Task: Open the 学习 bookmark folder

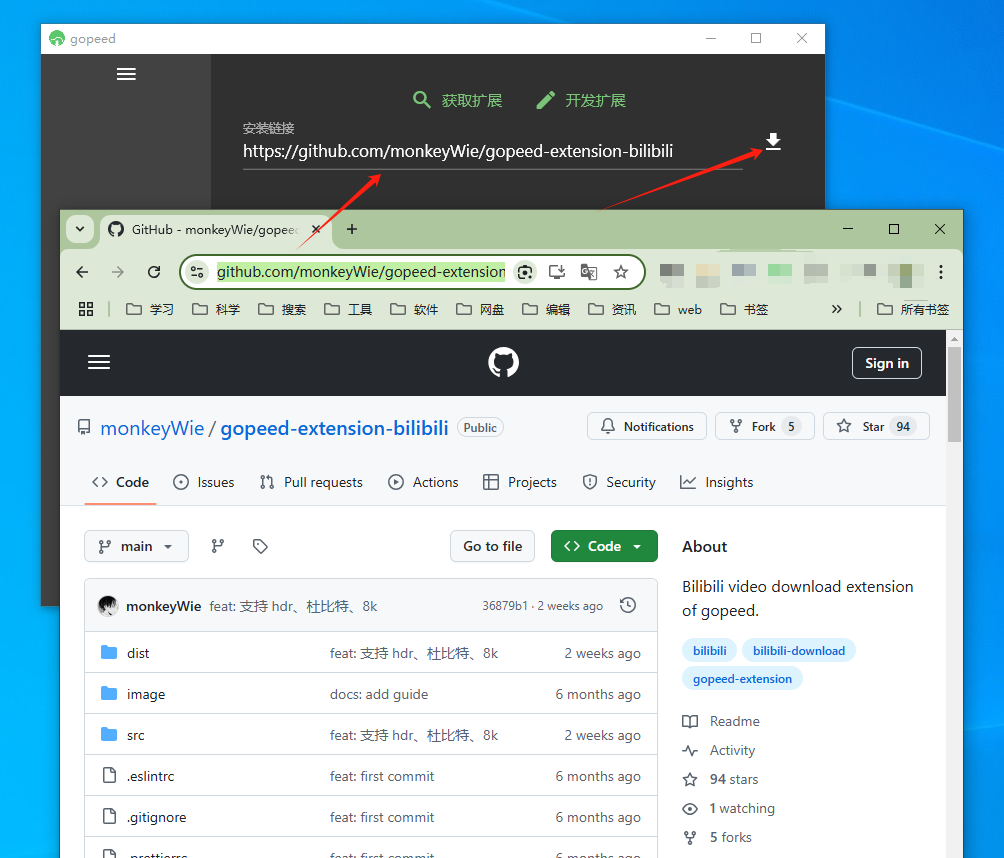Action: point(150,309)
